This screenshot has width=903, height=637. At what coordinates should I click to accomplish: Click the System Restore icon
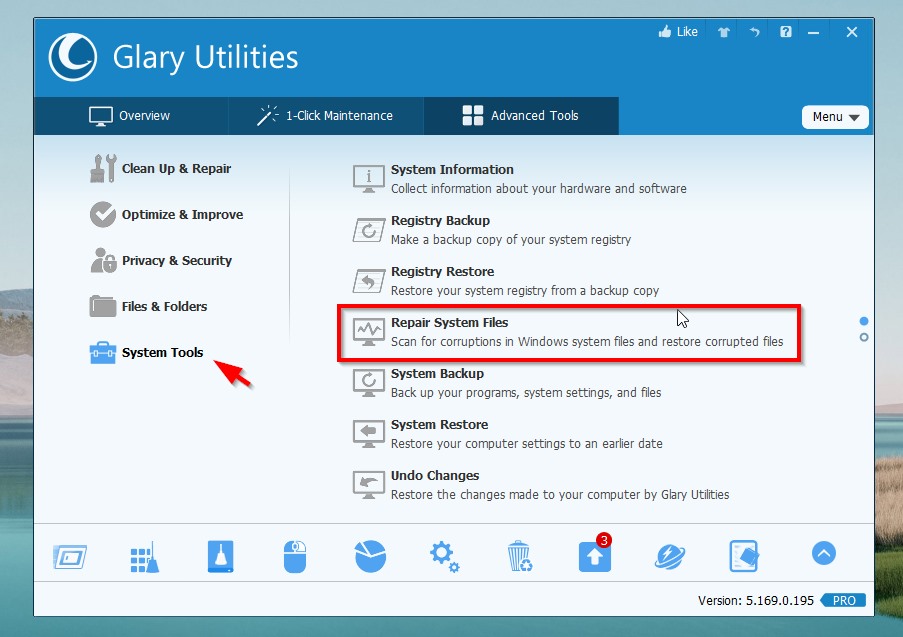369,434
